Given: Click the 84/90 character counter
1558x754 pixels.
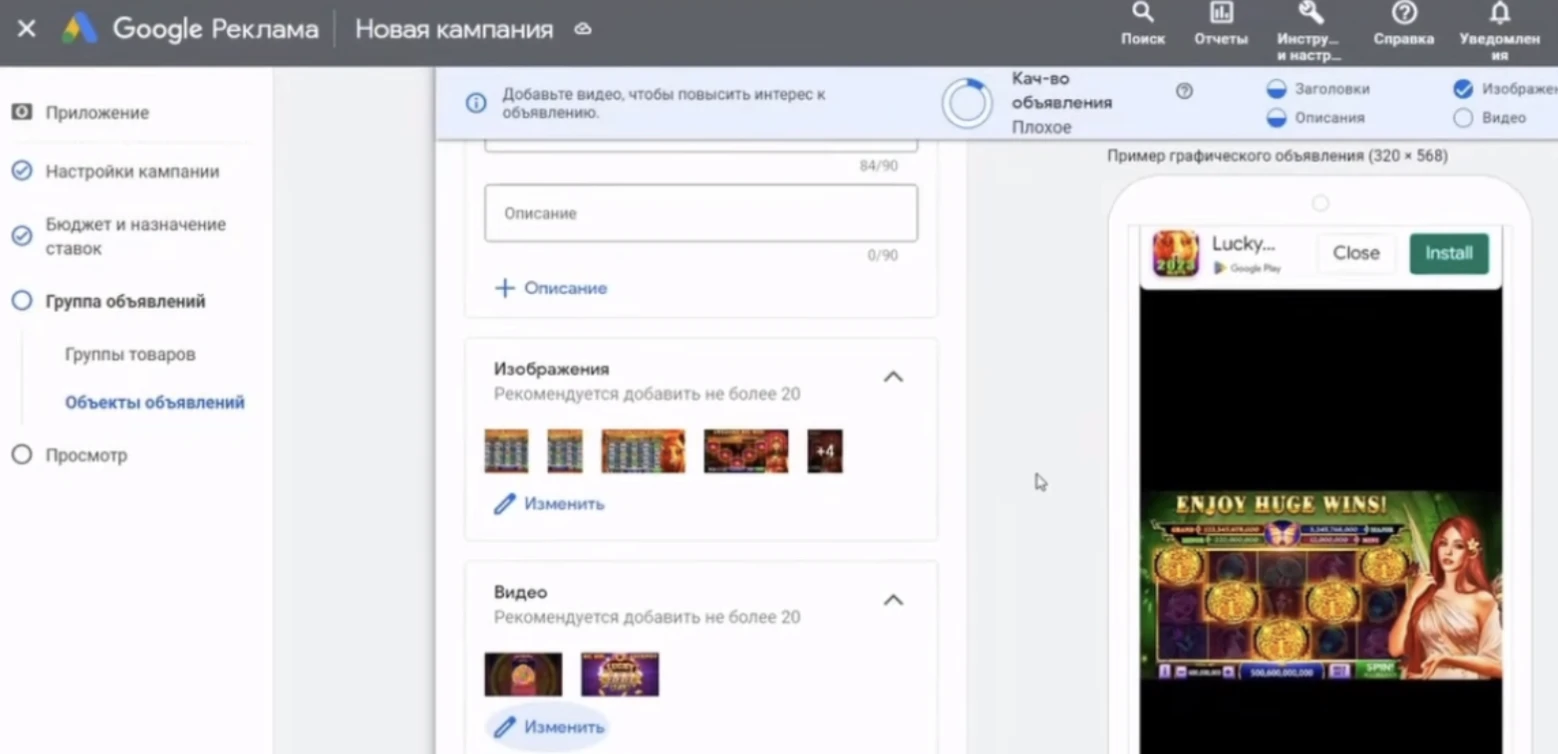Looking at the screenshot, I should (879, 166).
